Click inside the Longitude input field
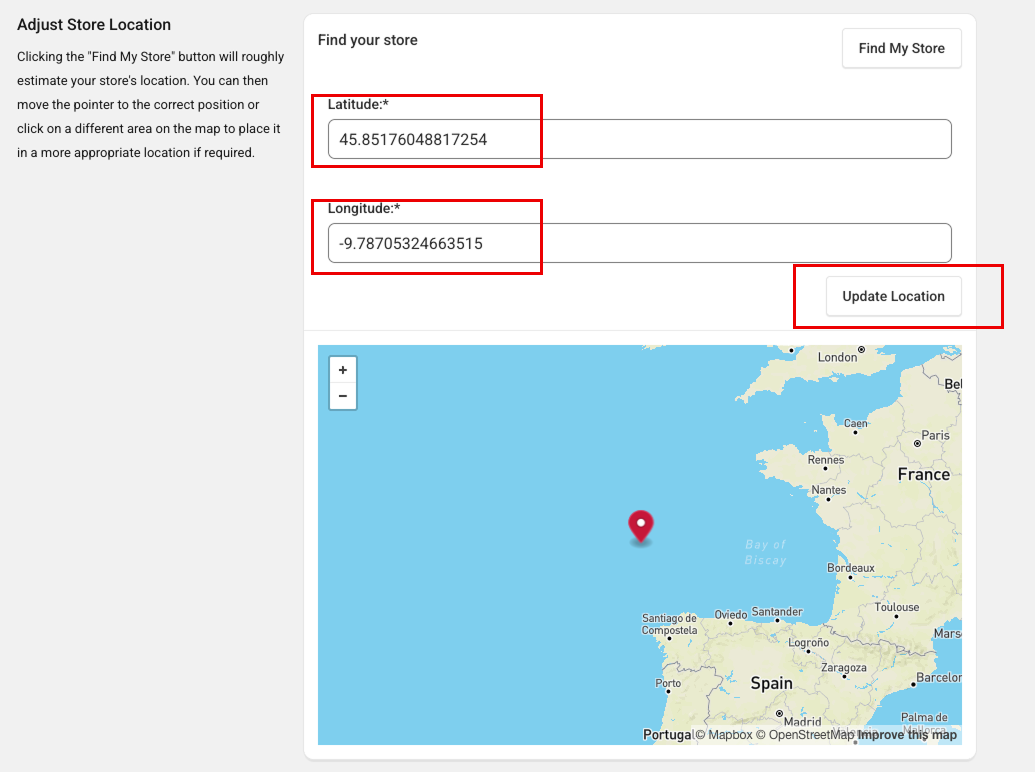1035x772 pixels. (x=639, y=243)
